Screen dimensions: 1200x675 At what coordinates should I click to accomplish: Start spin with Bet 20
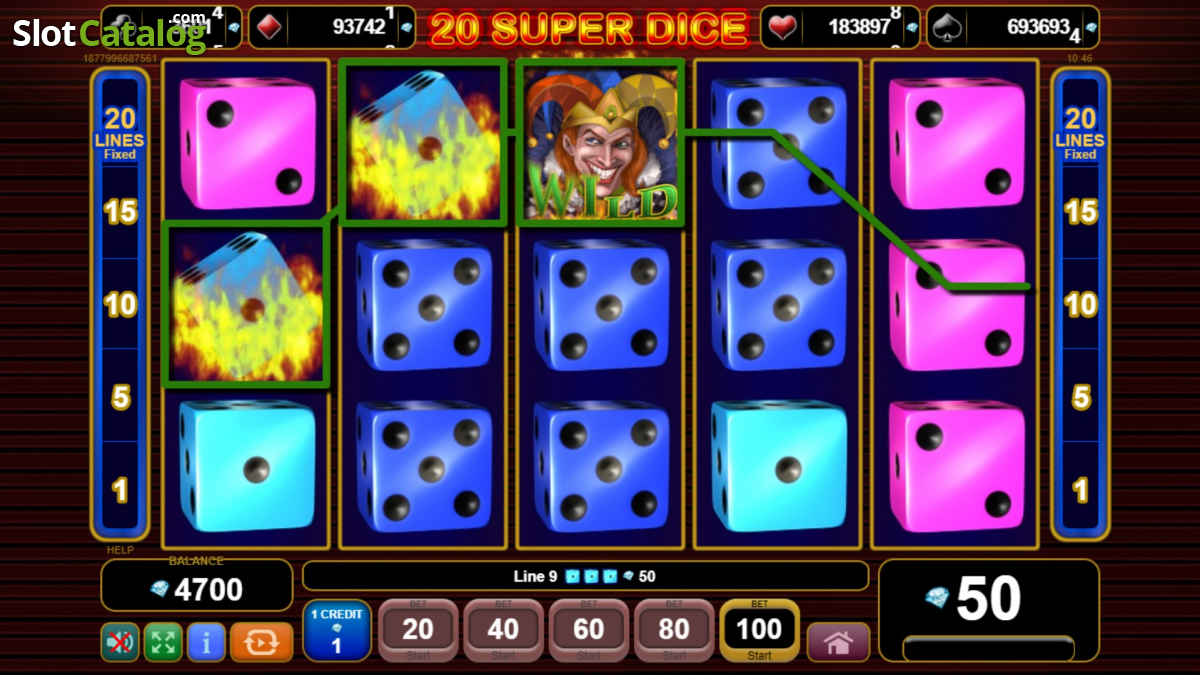(x=418, y=630)
